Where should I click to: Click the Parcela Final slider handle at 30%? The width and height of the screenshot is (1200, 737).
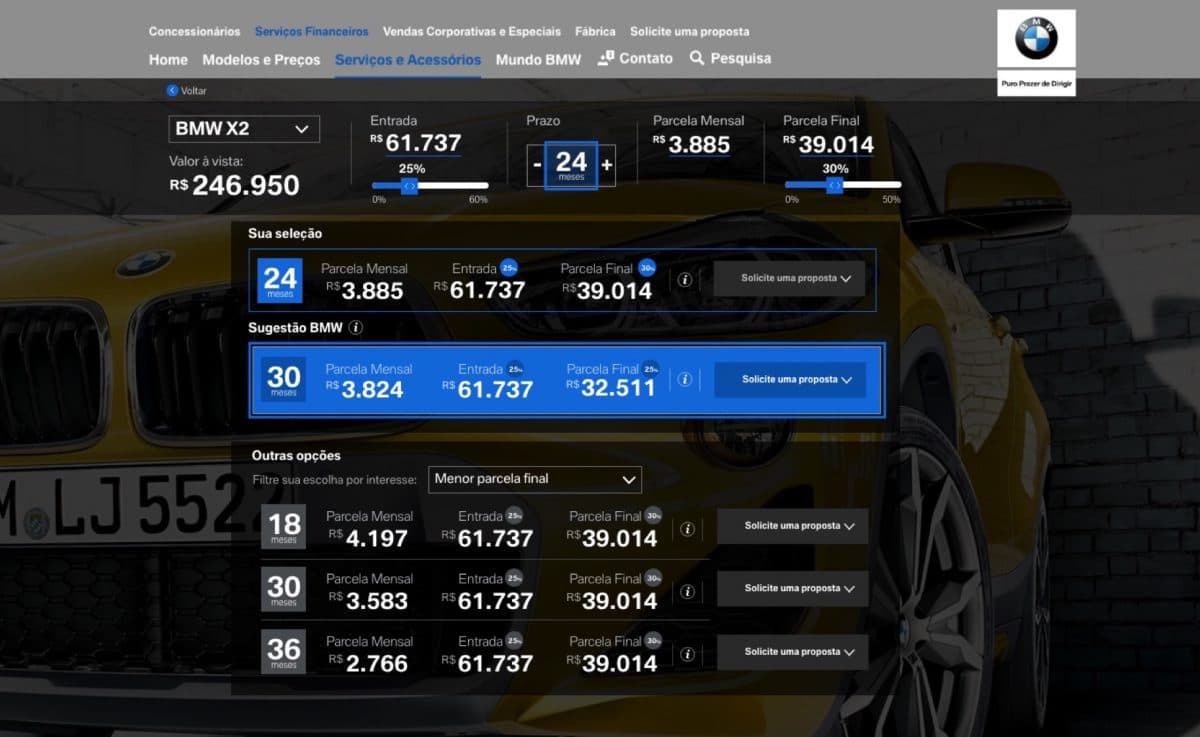[835, 186]
